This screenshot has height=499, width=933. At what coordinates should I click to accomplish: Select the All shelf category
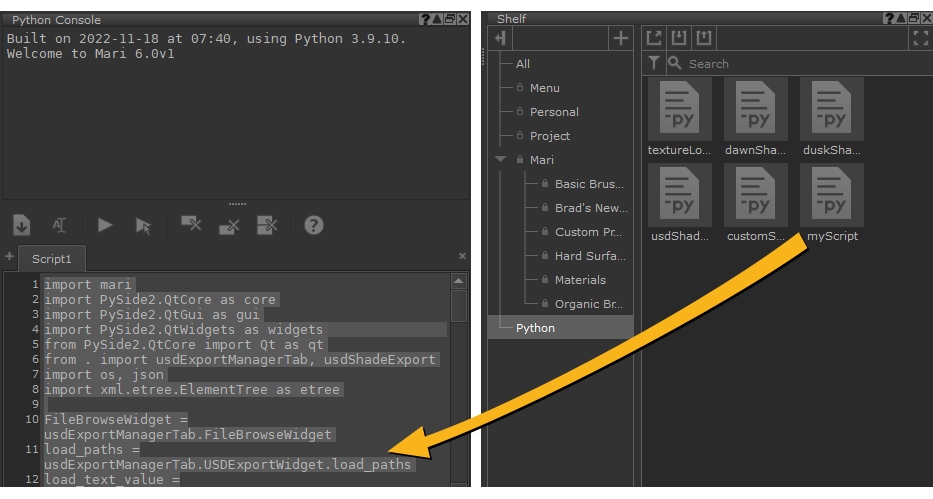click(523, 64)
